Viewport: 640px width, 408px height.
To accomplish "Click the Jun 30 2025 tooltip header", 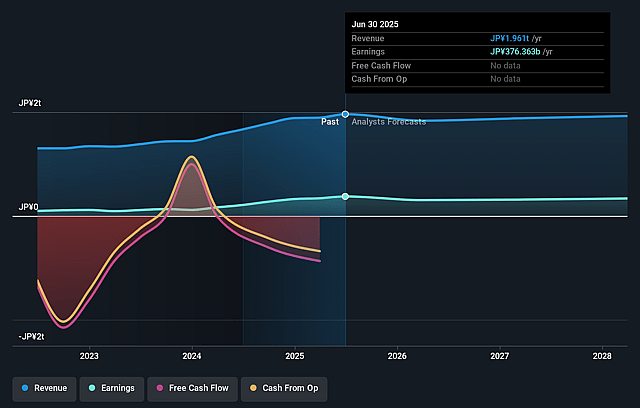I will [x=375, y=24].
